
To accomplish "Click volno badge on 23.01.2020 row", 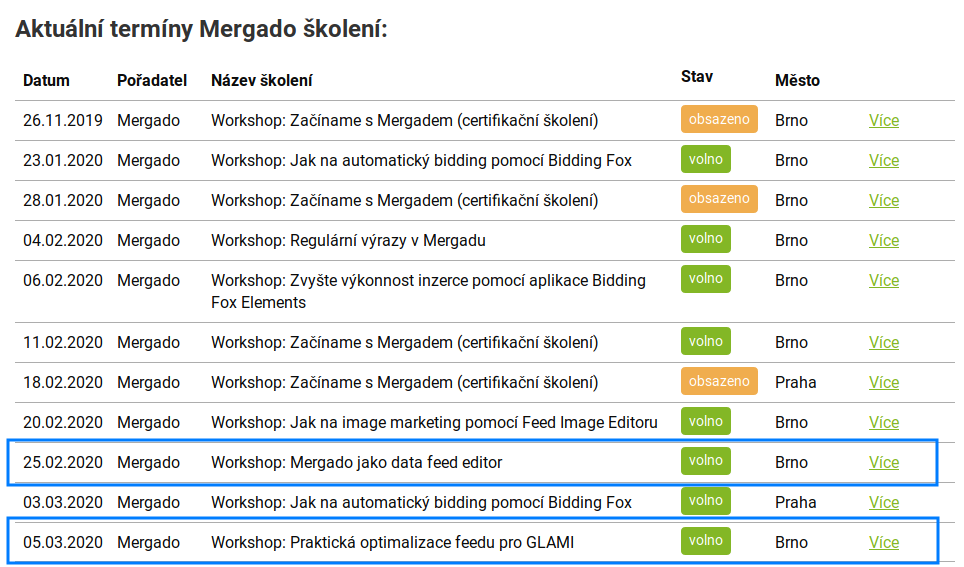I will [705, 159].
